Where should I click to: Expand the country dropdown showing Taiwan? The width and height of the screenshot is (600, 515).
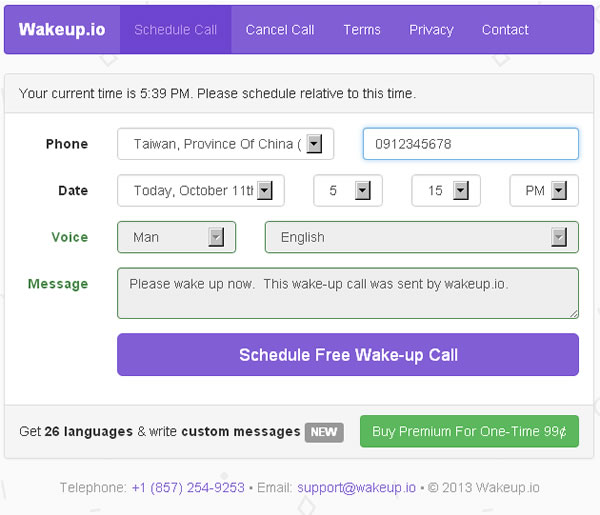click(225, 144)
